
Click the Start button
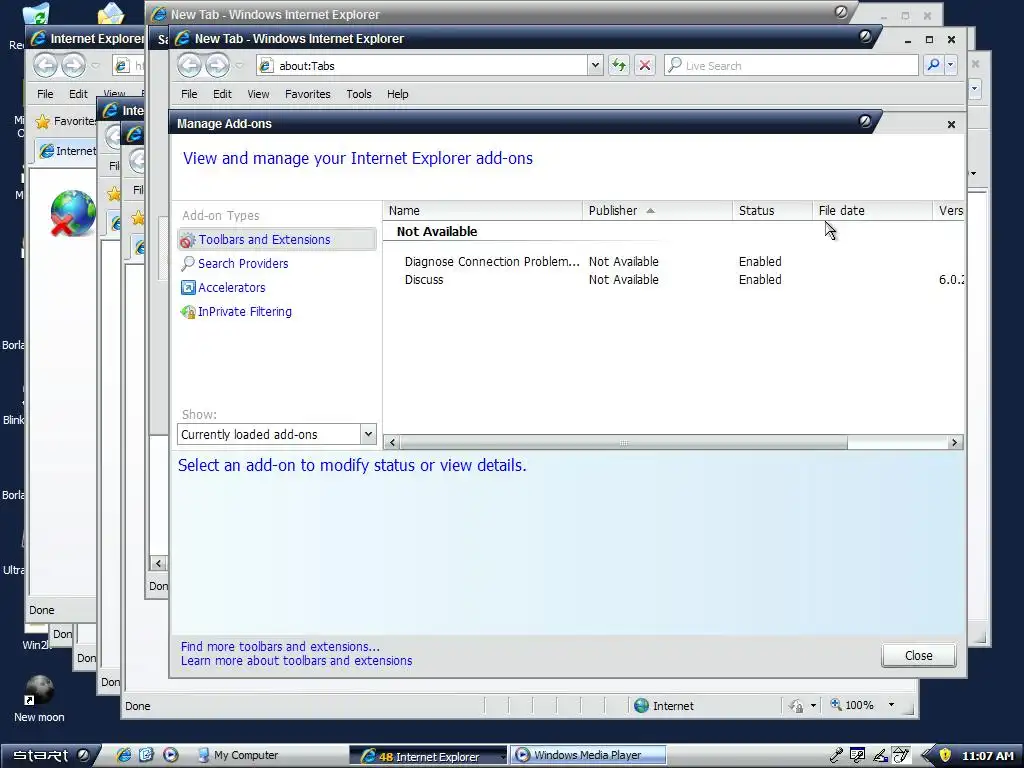pyautogui.click(x=51, y=756)
